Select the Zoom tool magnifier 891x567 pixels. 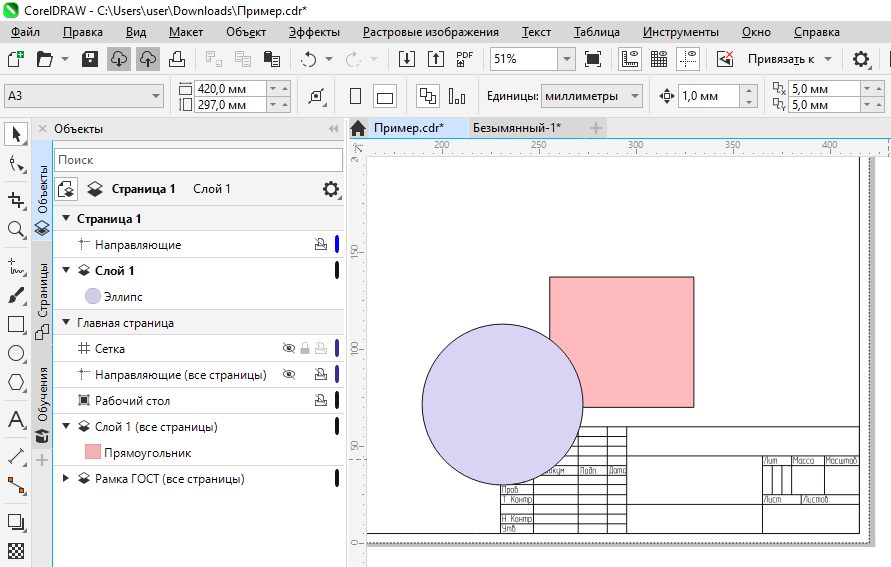15,229
